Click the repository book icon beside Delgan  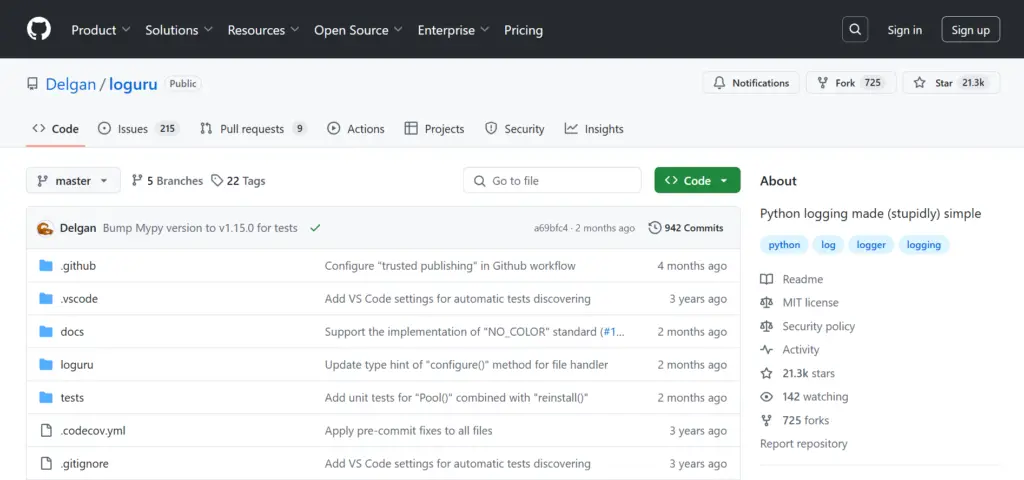click(32, 84)
